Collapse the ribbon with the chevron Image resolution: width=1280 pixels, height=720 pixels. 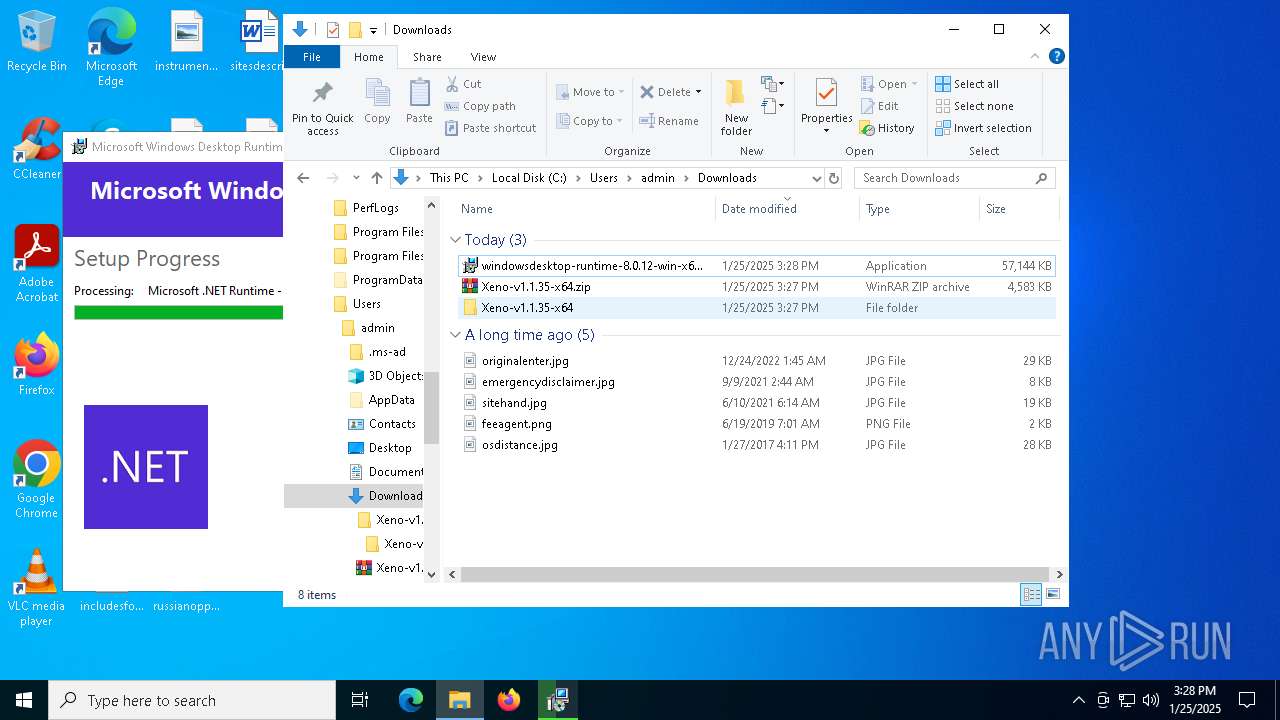pos(1035,57)
